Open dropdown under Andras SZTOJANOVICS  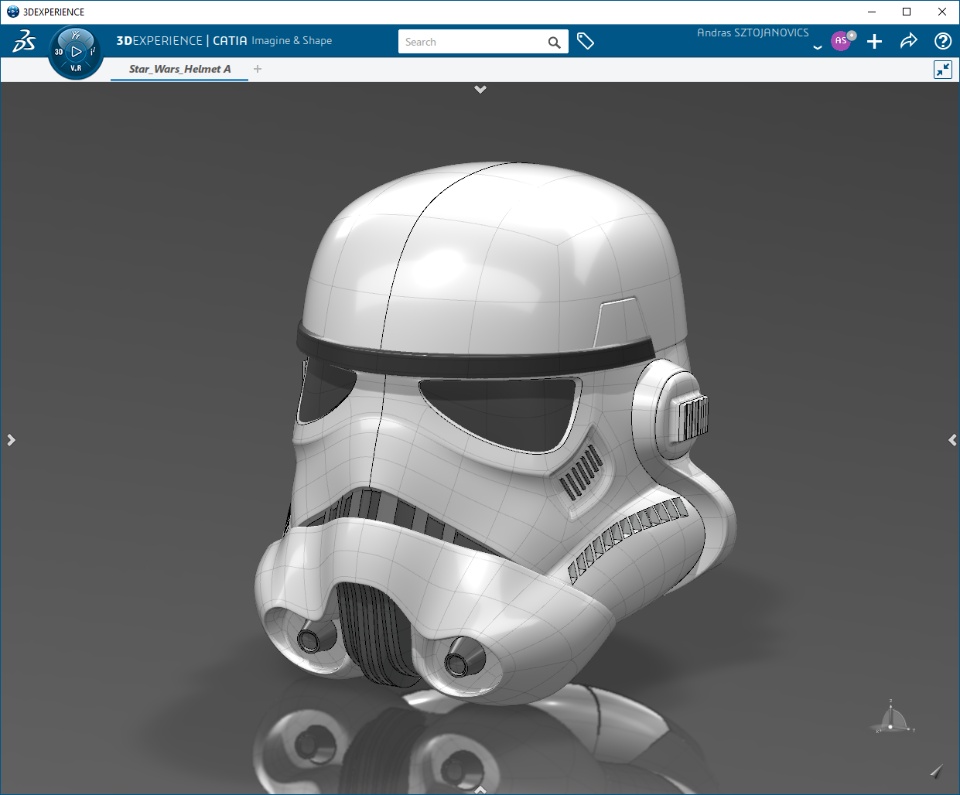pos(817,47)
